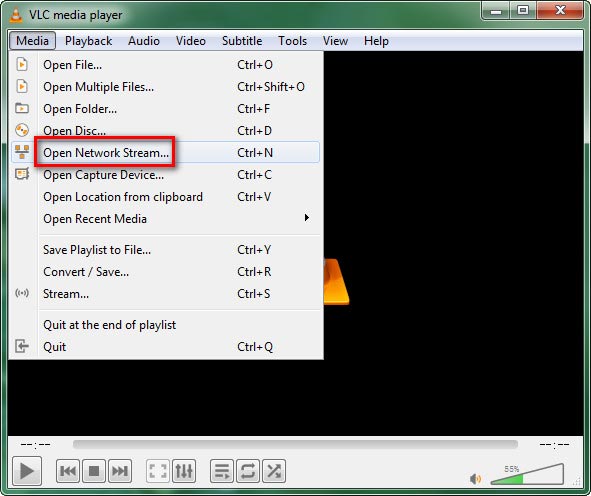Click the elapsed time label
Screen dimensions: 591x496
[35, 445]
